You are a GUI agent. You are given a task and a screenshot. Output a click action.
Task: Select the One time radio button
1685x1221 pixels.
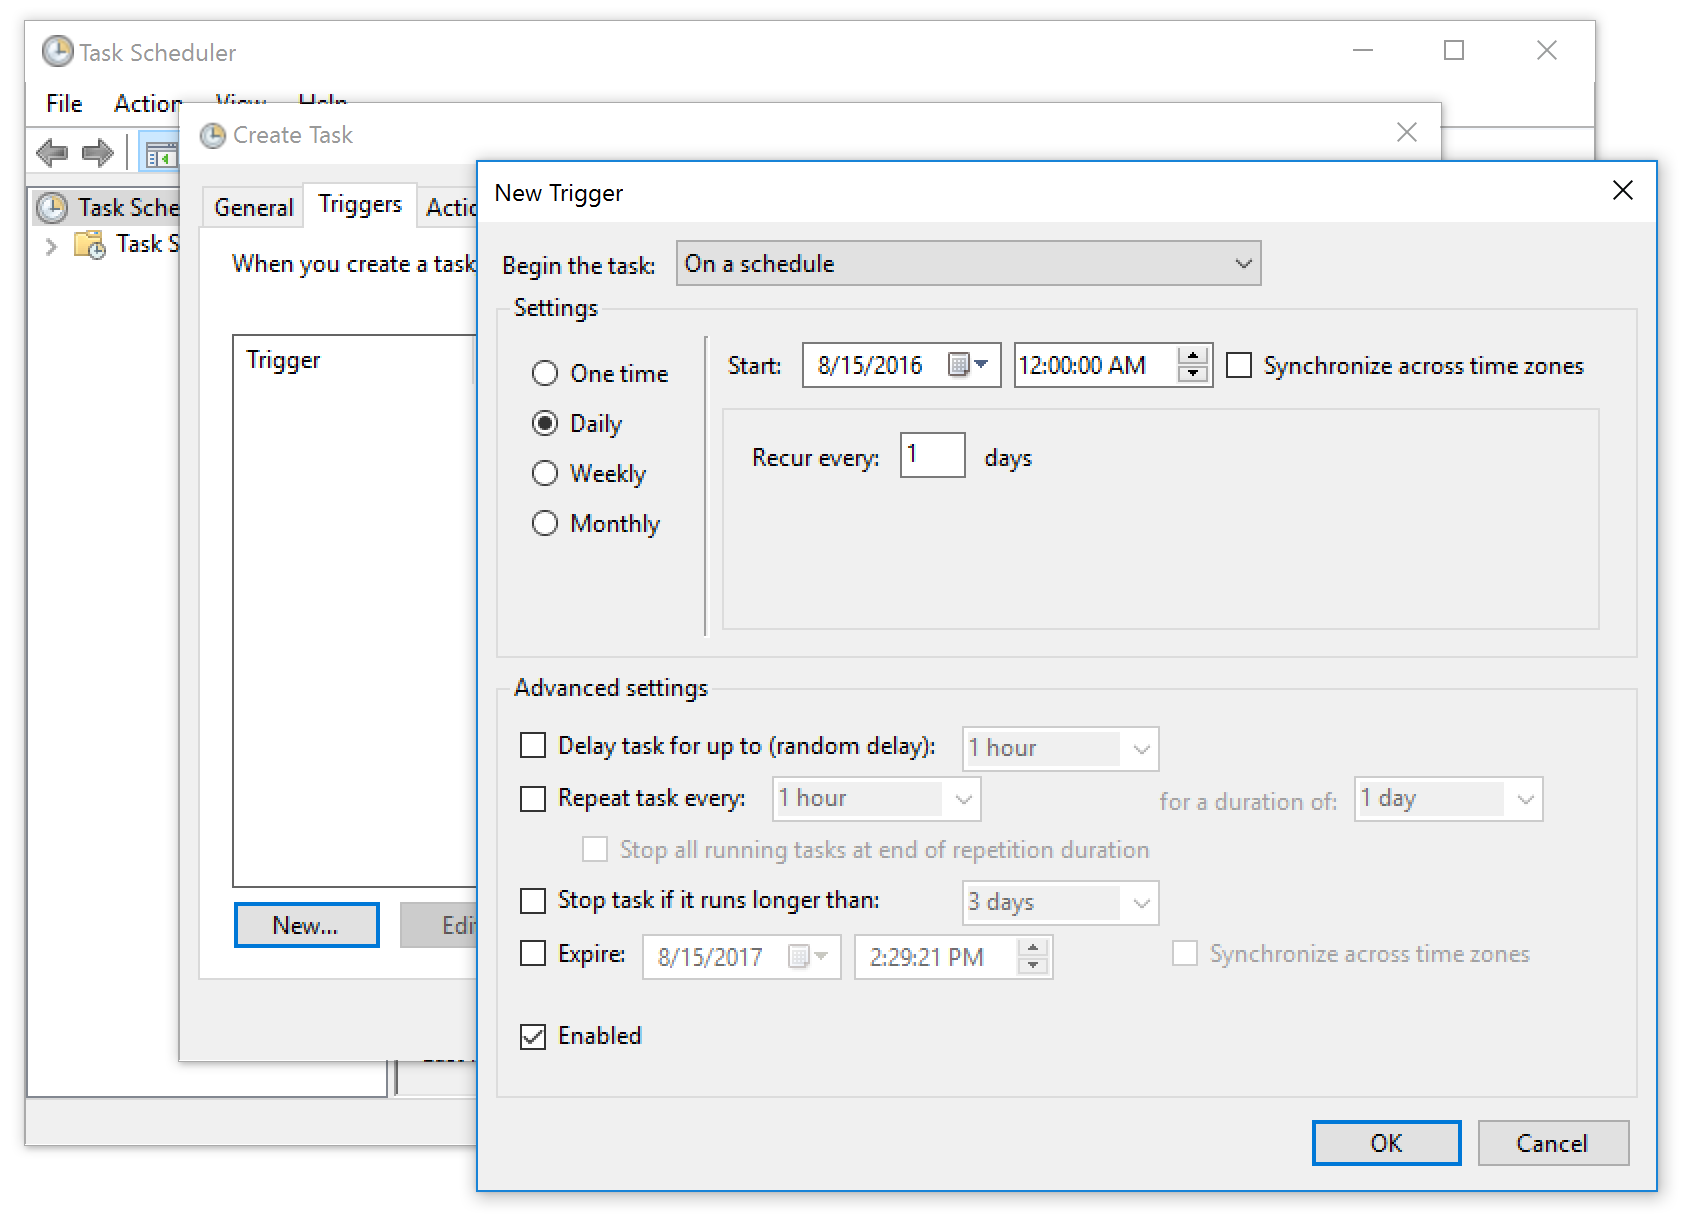[x=545, y=374]
